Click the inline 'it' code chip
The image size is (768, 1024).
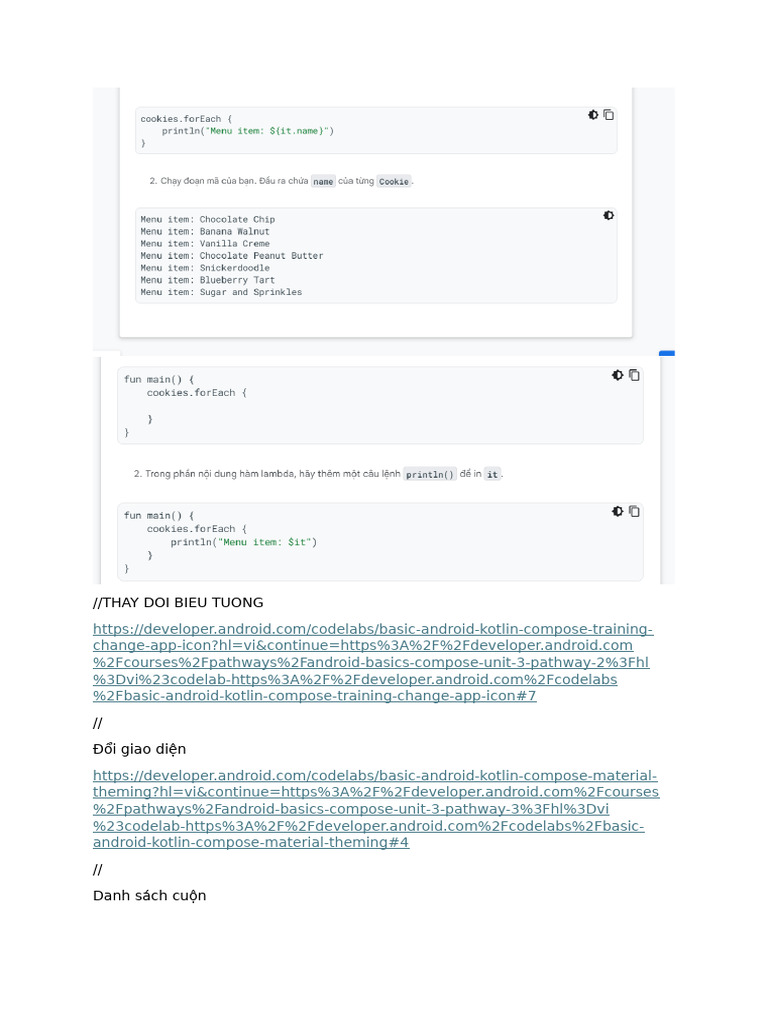point(492,474)
